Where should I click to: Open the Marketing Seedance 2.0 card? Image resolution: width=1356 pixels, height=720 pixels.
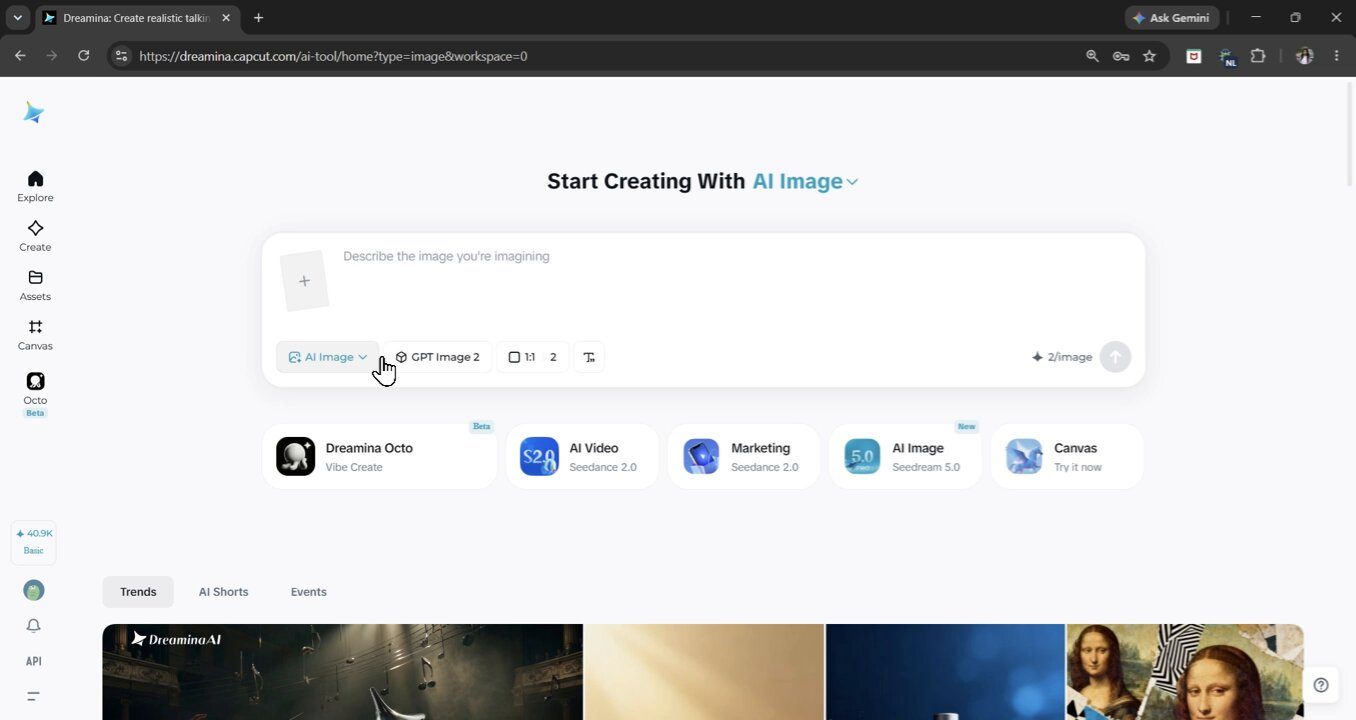[744, 457]
